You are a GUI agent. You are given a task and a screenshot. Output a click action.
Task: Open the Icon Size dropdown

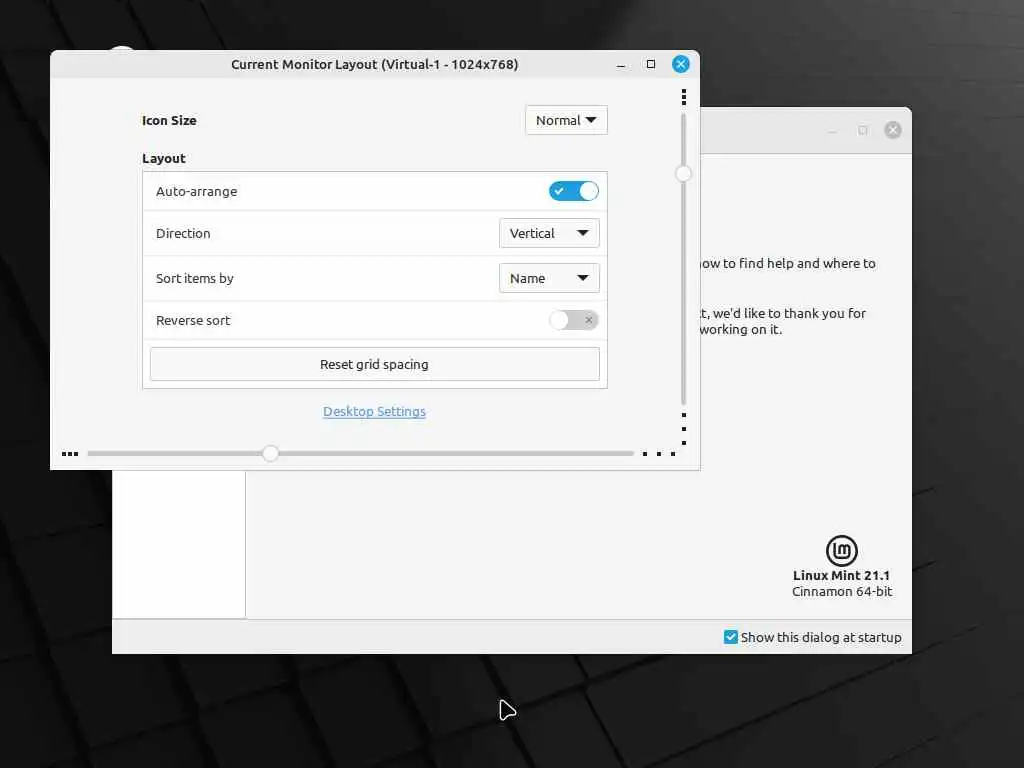(566, 120)
